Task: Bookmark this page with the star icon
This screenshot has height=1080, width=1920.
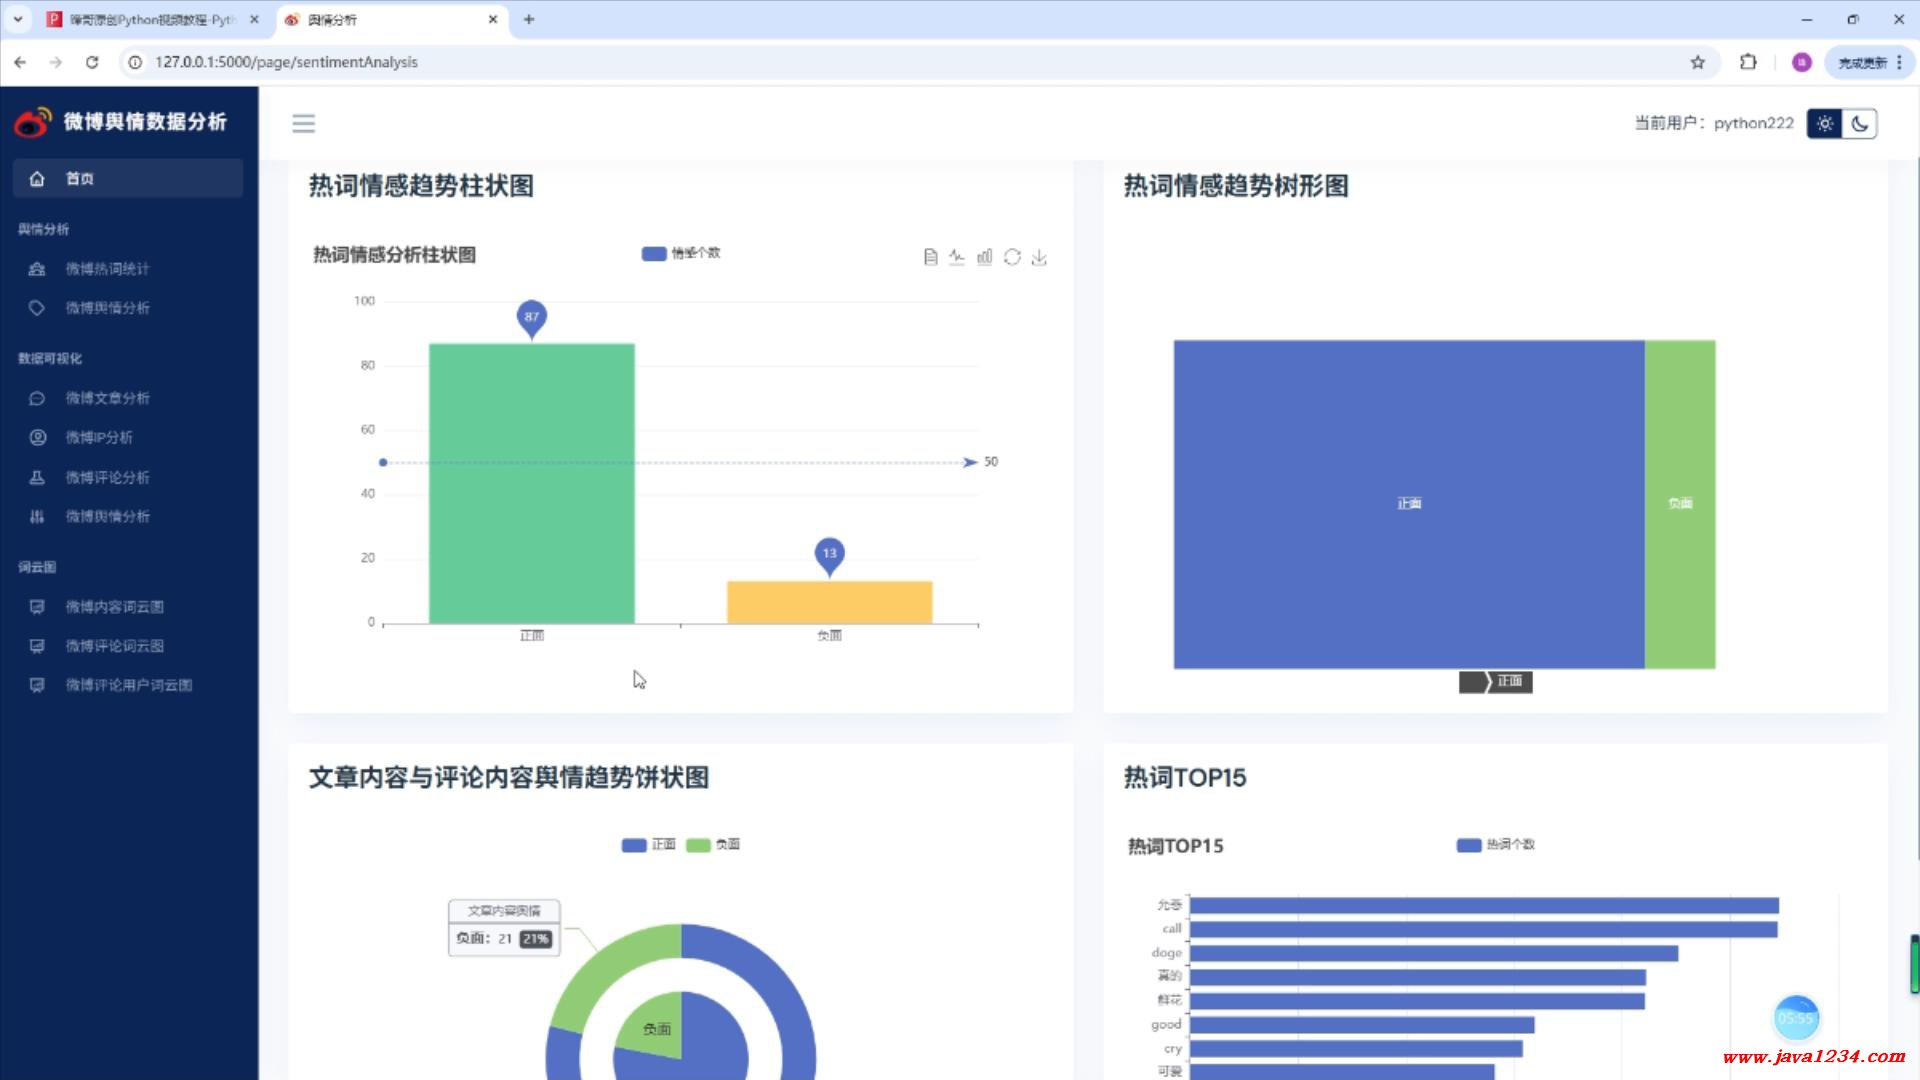Action: click(1697, 62)
